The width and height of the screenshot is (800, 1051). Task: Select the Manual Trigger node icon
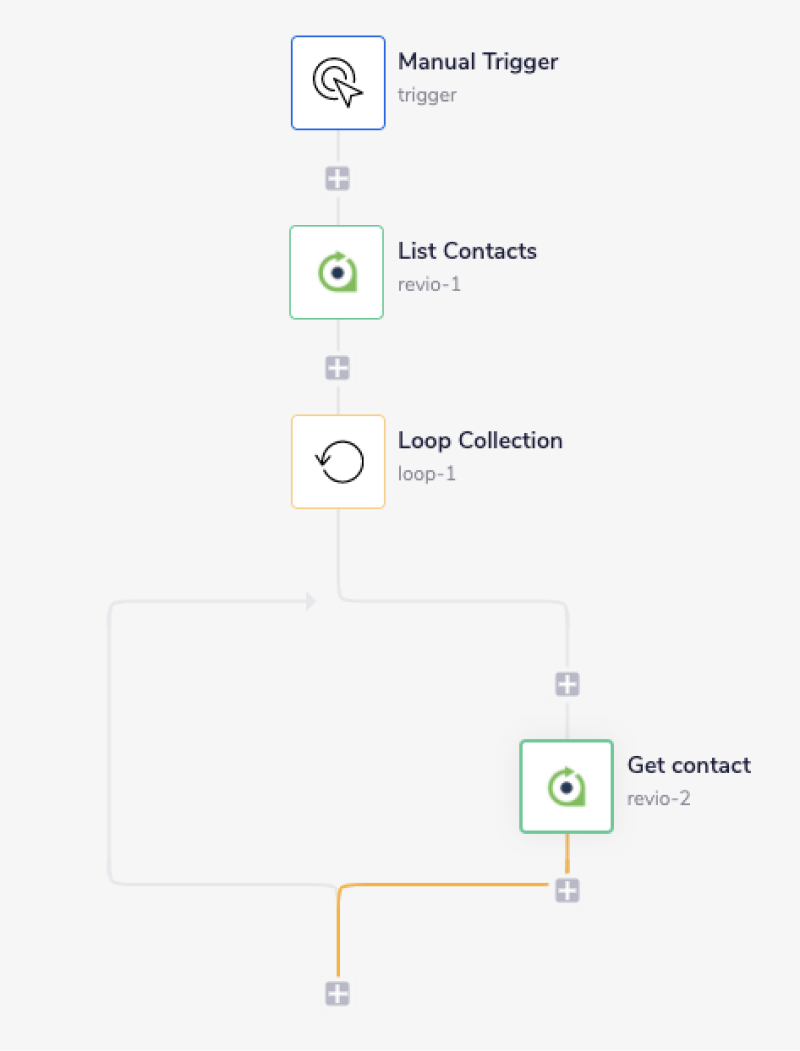tap(337, 82)
